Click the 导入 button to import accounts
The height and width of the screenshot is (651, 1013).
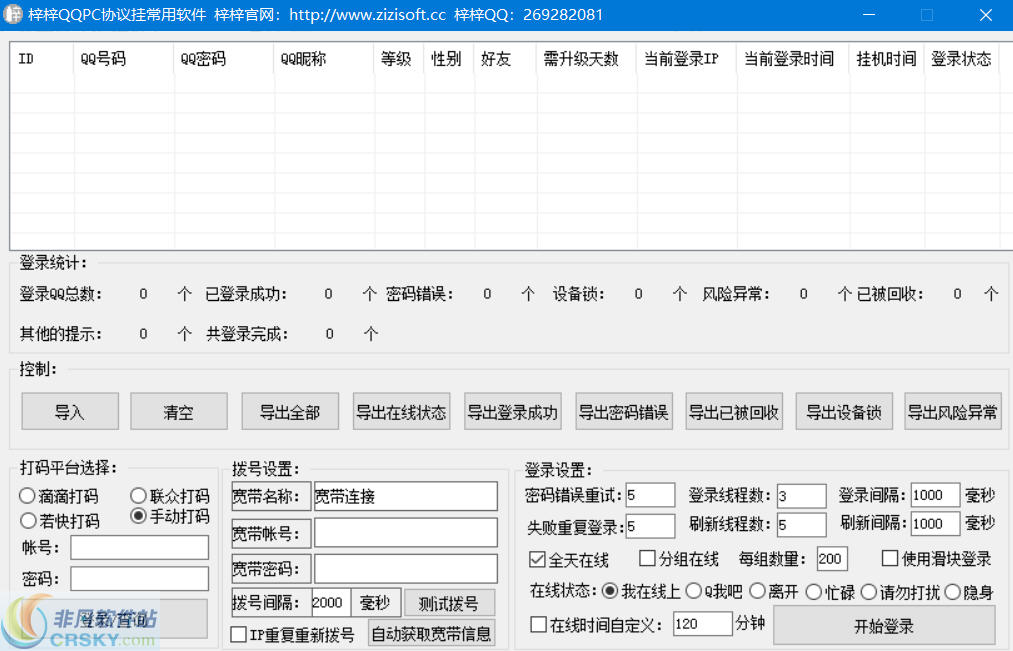(69, 410)
